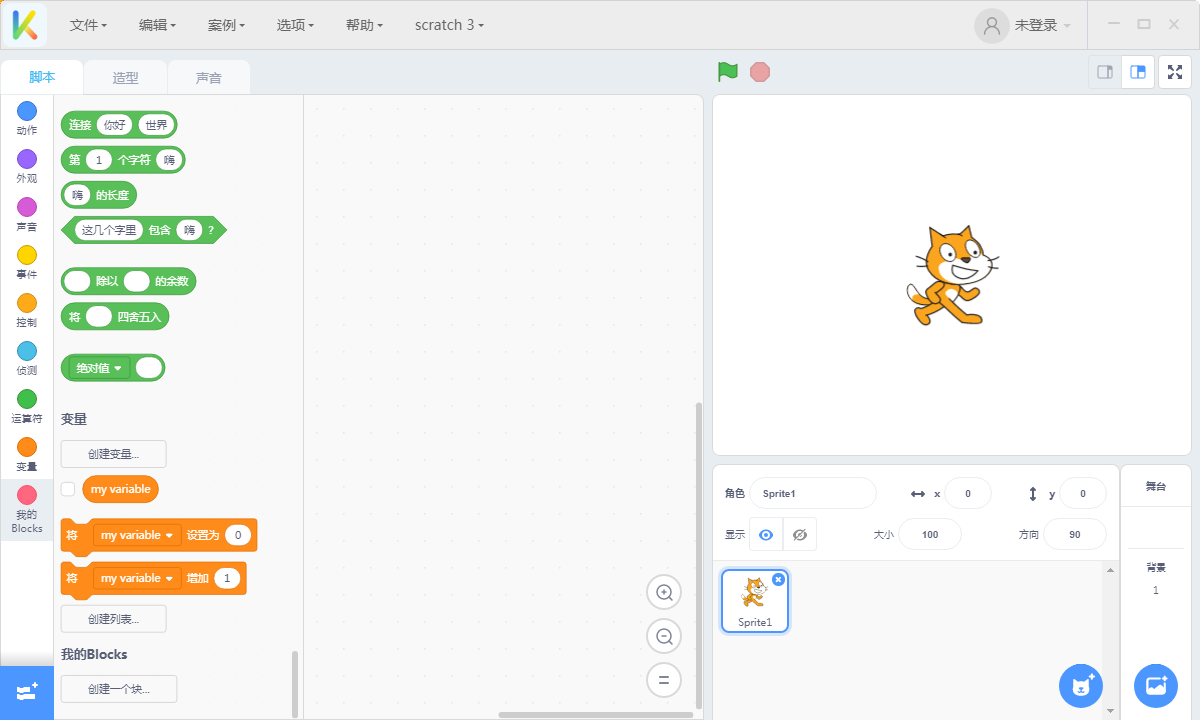Select the 外观 looks category circle
Screen dimensions: 1200x720
(x=27, y=159)
